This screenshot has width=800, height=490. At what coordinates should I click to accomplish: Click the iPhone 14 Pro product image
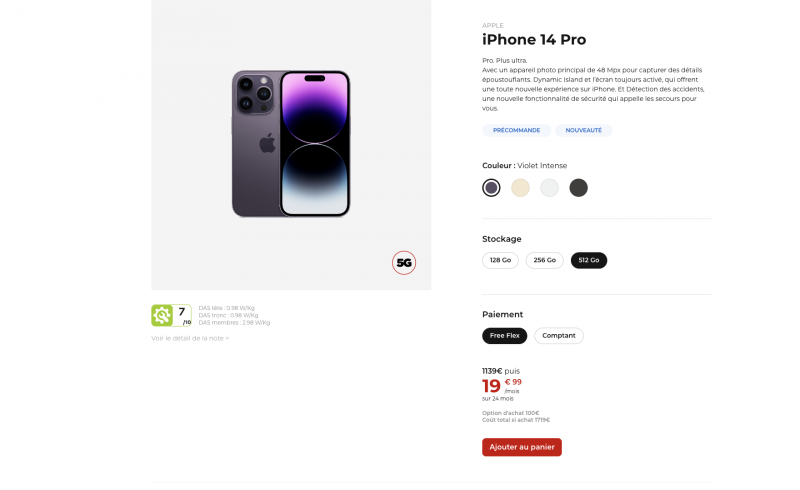pos(291,143)
